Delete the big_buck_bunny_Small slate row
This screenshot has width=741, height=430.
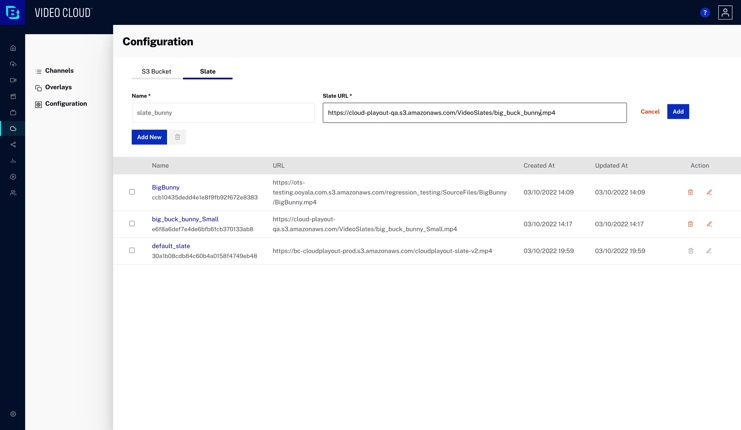click(690, 224)
